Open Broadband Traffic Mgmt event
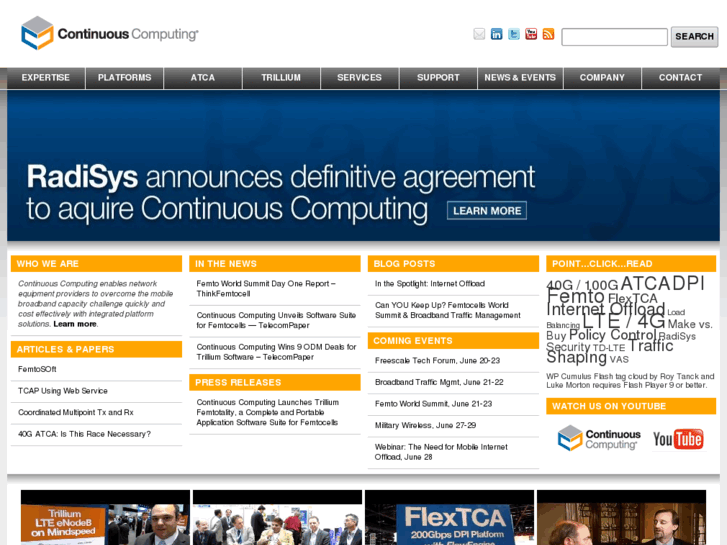 click(439, 382)
